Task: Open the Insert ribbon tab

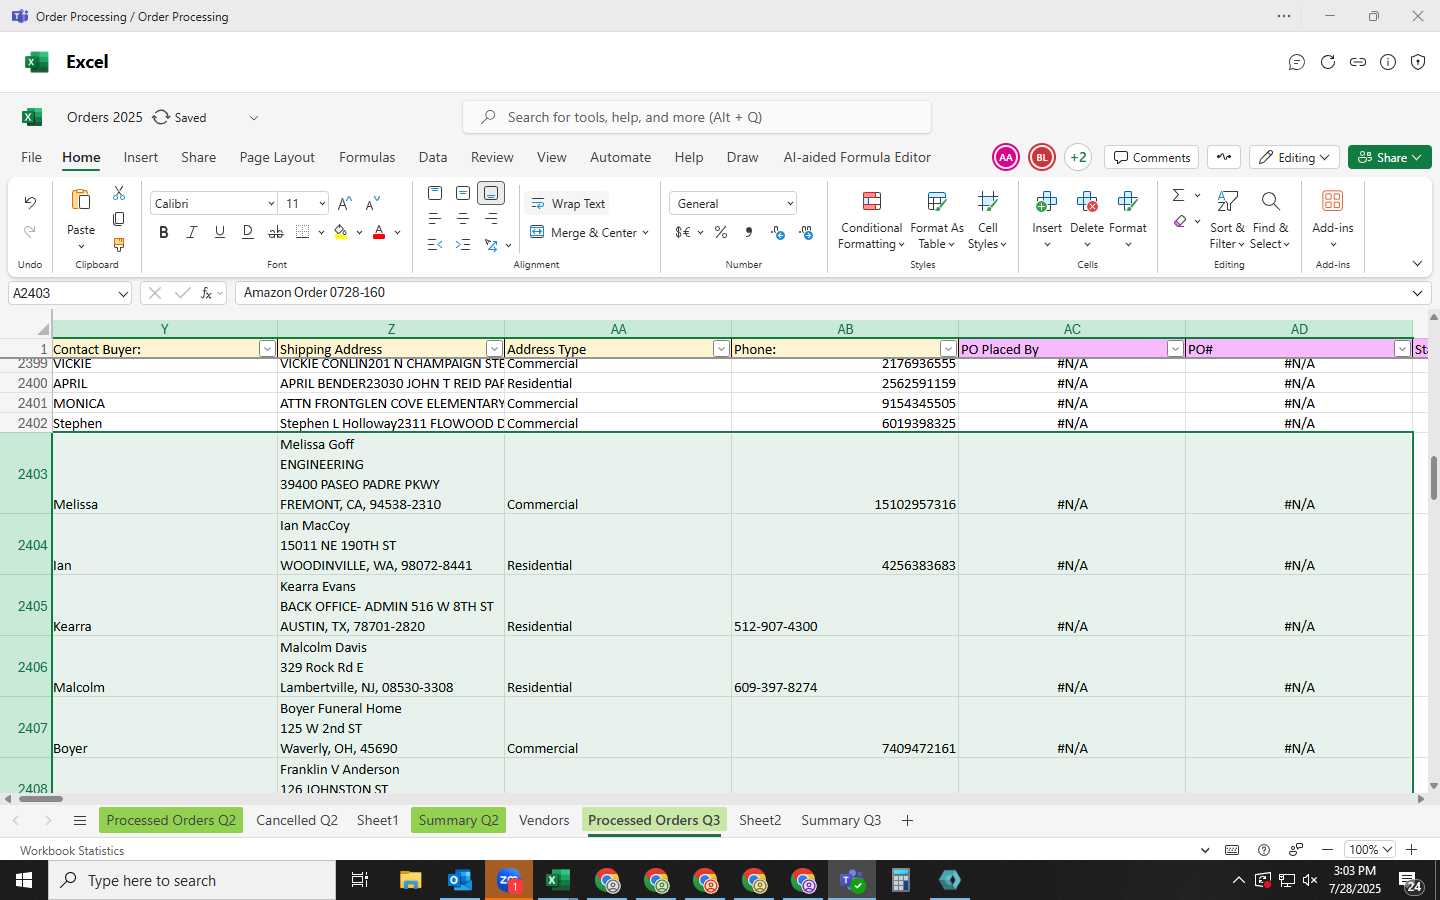Action: coord(141,157)
